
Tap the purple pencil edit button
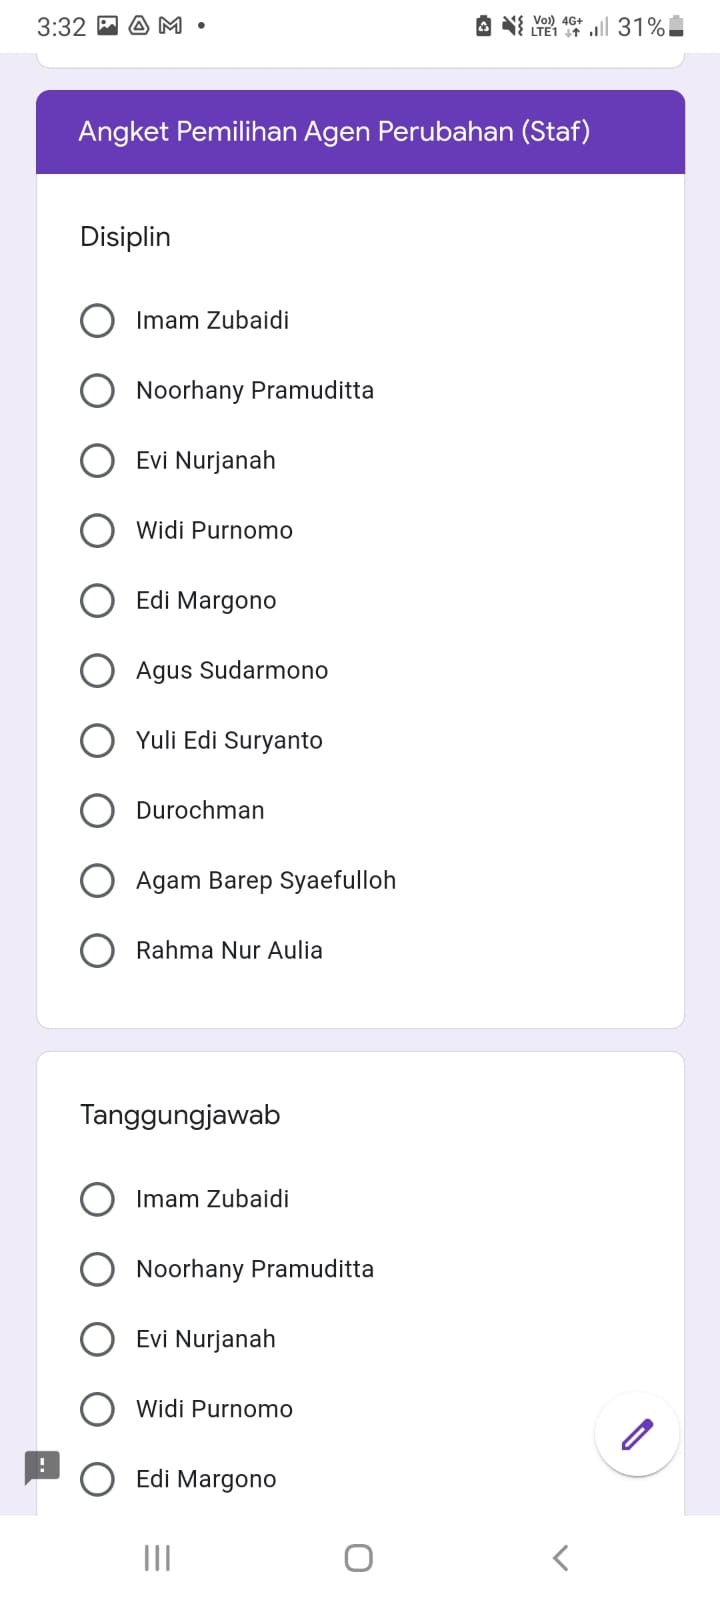point(637,1434)
